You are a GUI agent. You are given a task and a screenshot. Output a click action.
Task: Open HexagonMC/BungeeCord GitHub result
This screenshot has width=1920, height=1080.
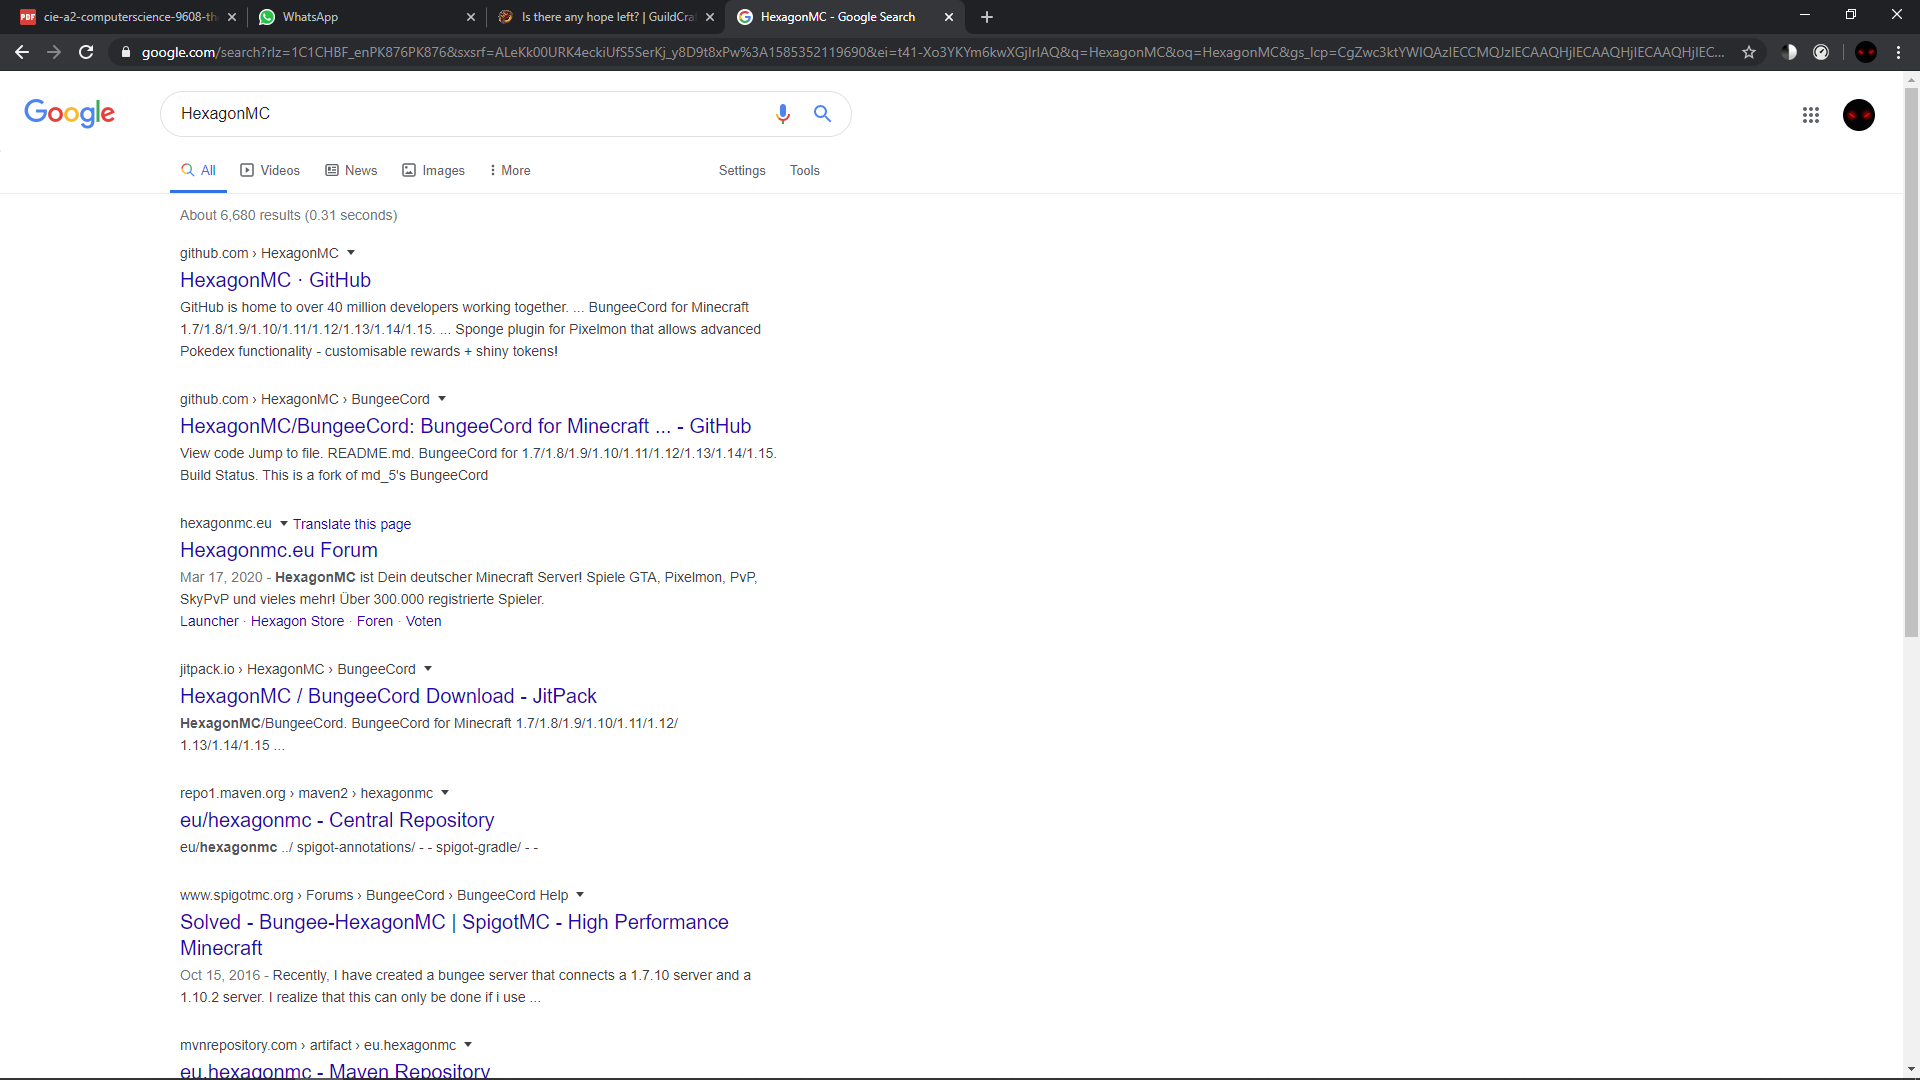tap(465, 426)
